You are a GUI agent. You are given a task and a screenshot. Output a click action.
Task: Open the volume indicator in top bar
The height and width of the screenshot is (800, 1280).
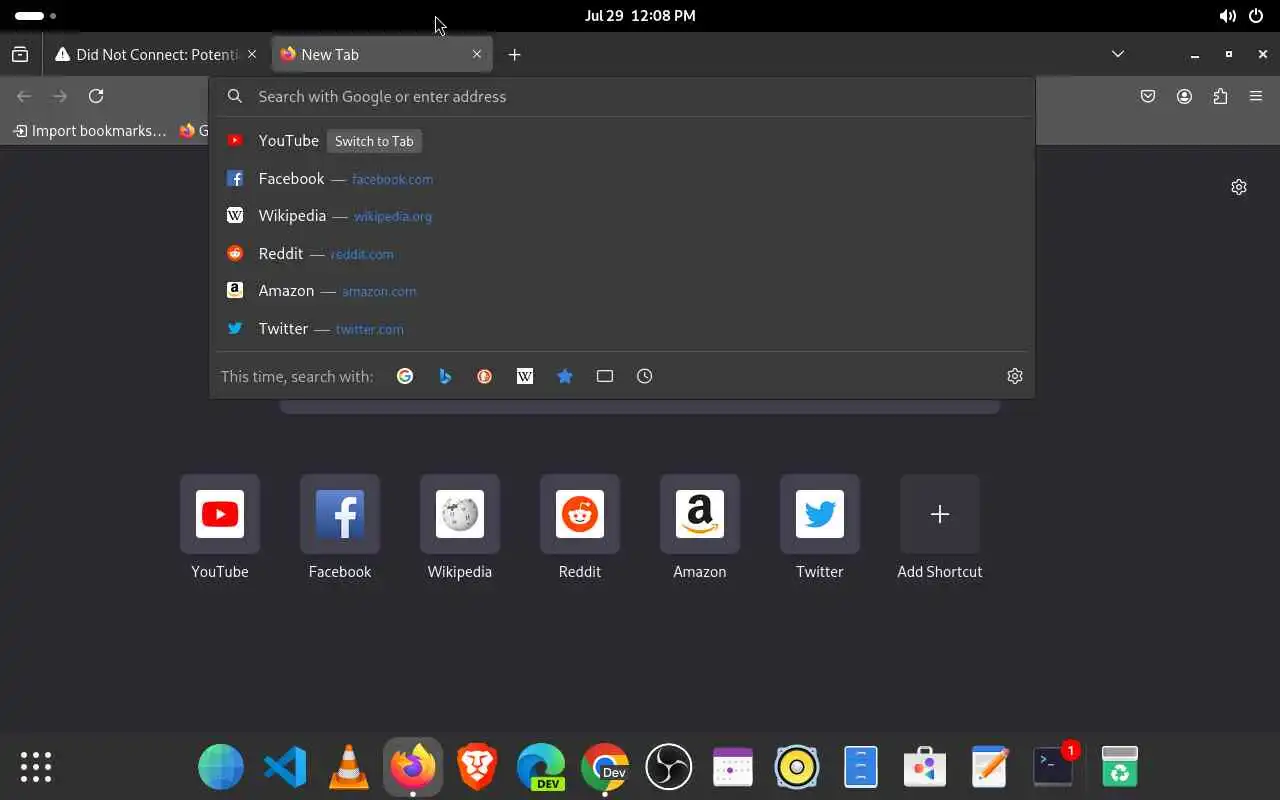click(1227, 16)
